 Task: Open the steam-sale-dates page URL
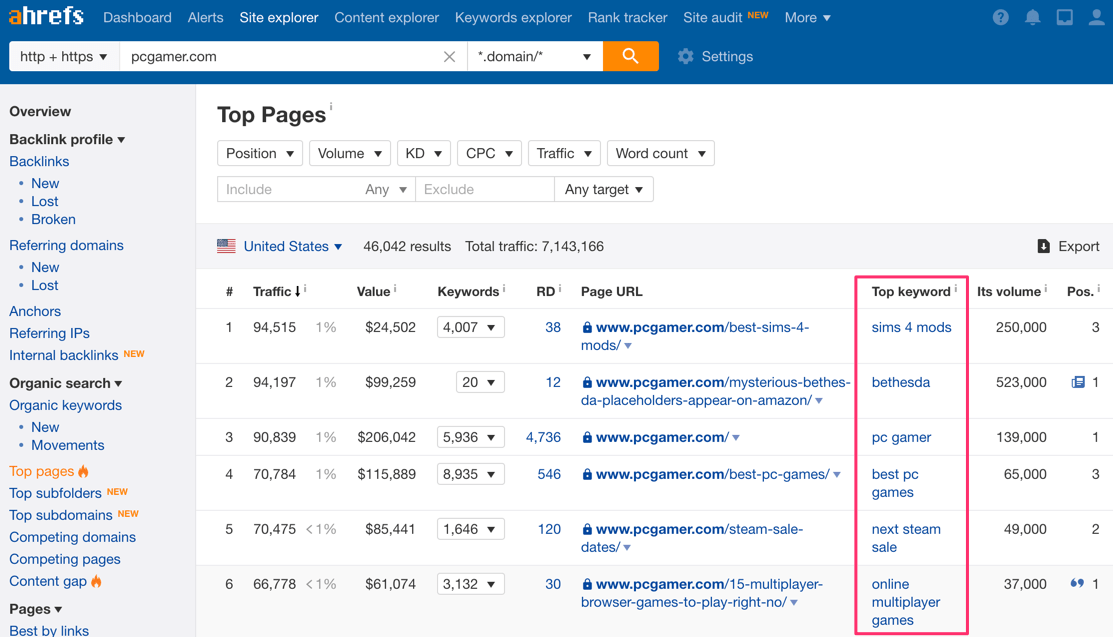(692, 538)
